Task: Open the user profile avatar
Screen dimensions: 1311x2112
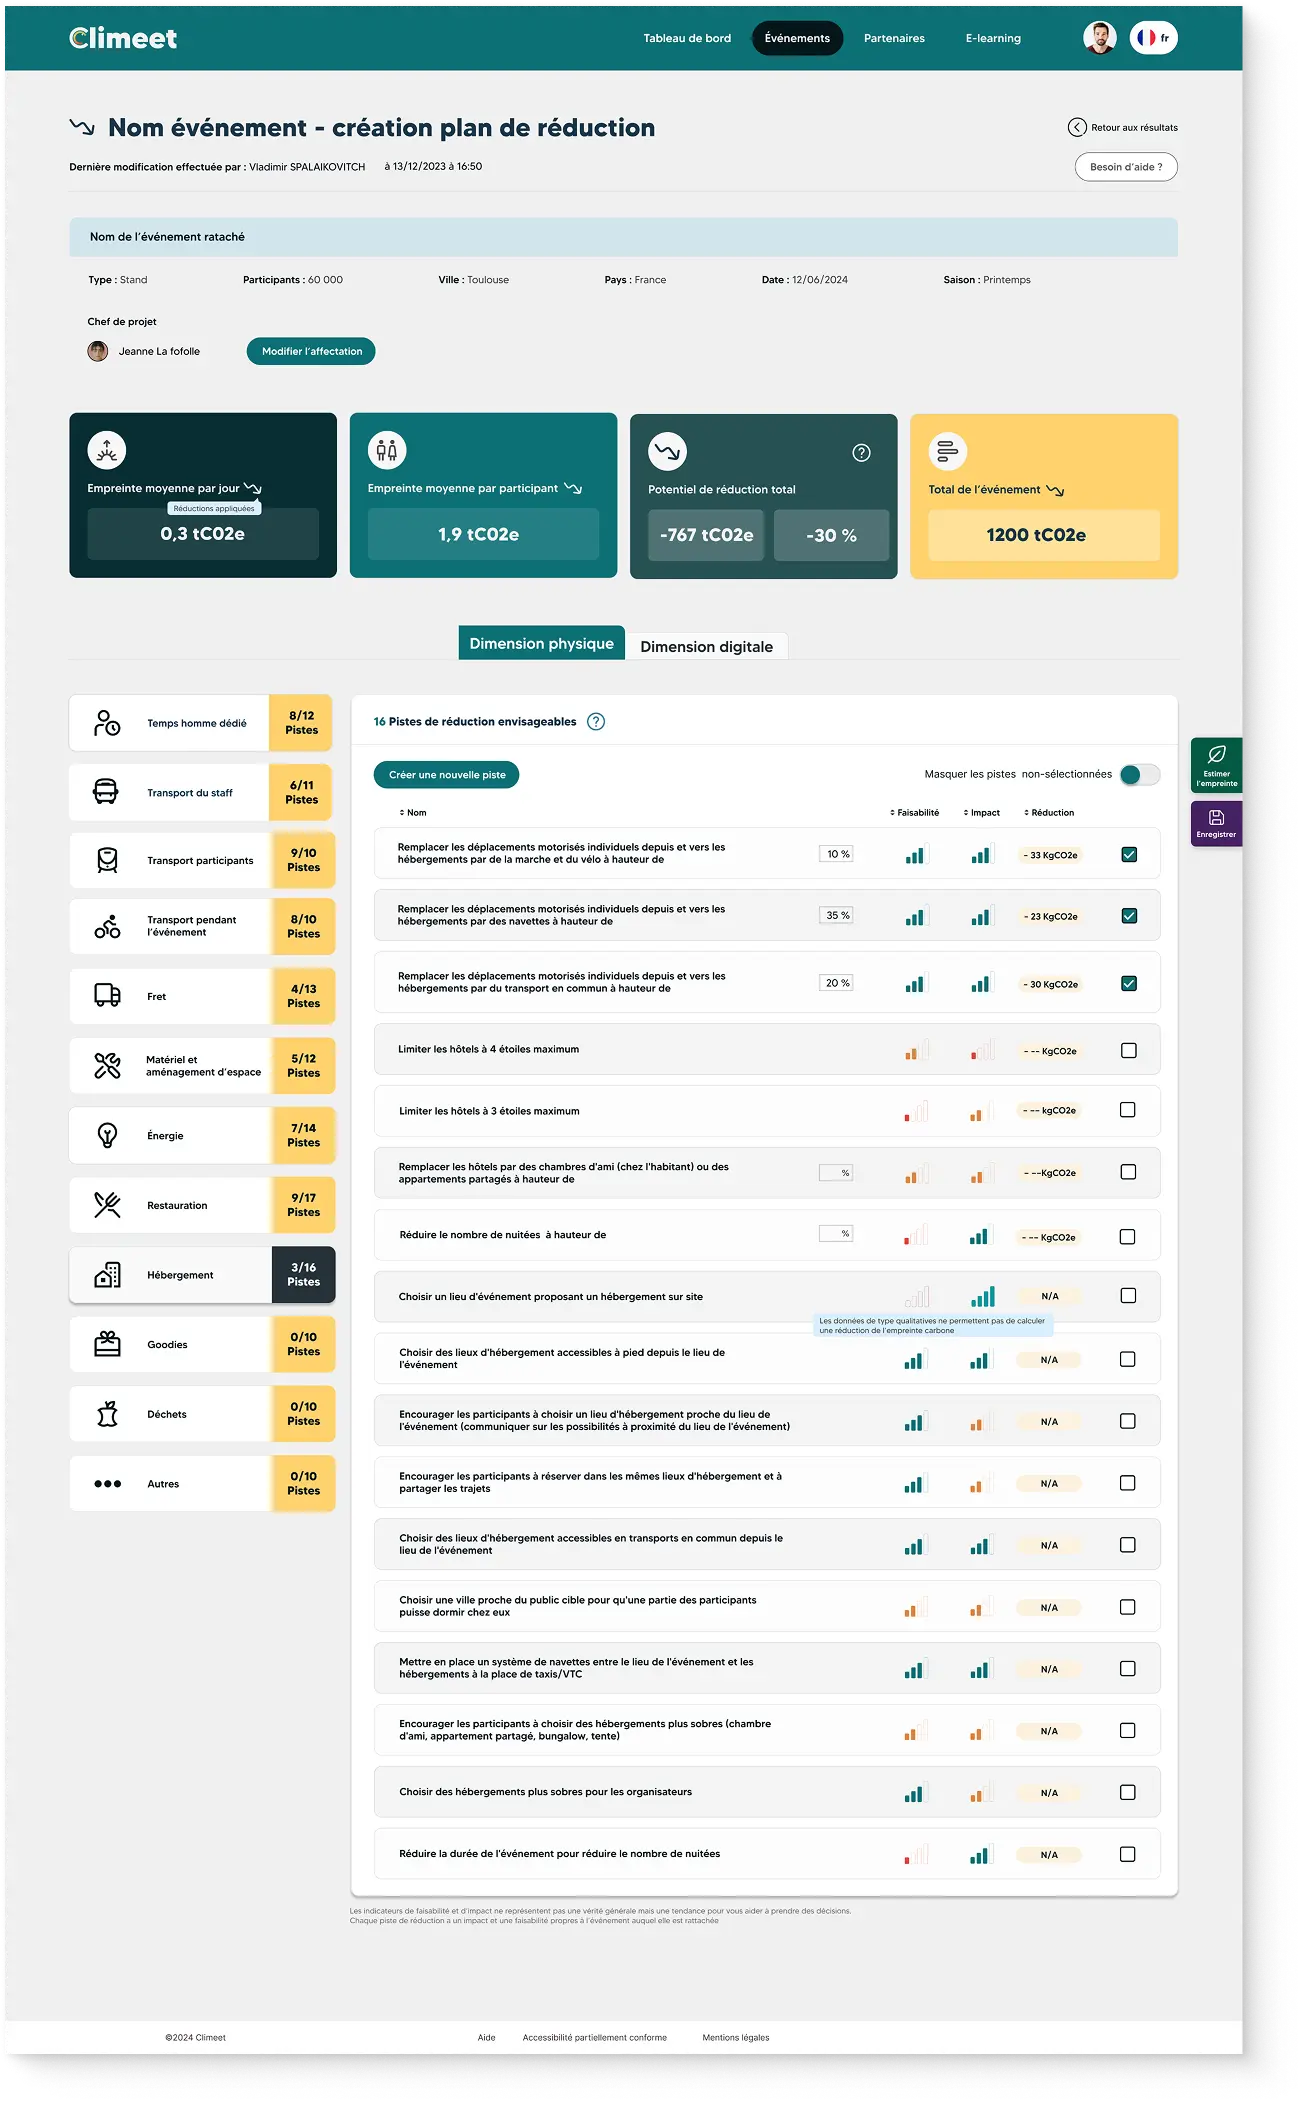Action: (x=1099, y=38)
